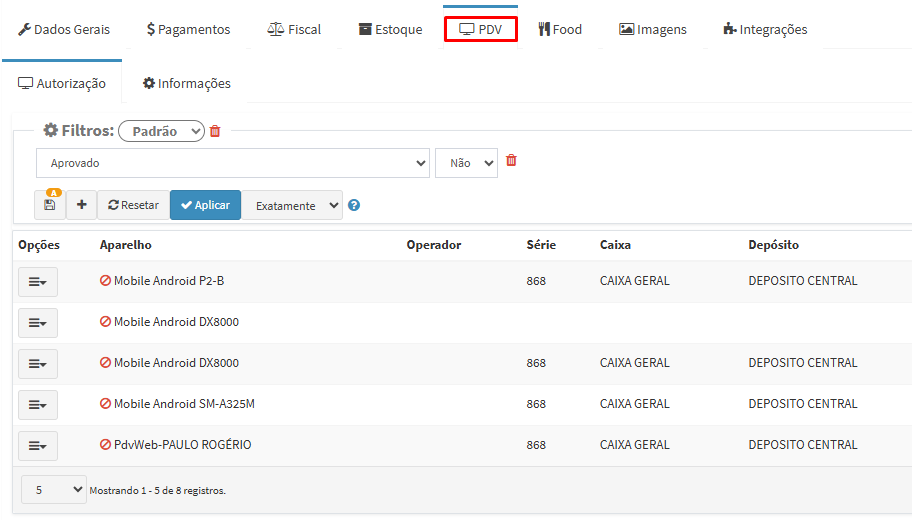
Task: Open options menu for PdvWeb-PAULO ROGÉRIO
Action: tap(38, 446)
